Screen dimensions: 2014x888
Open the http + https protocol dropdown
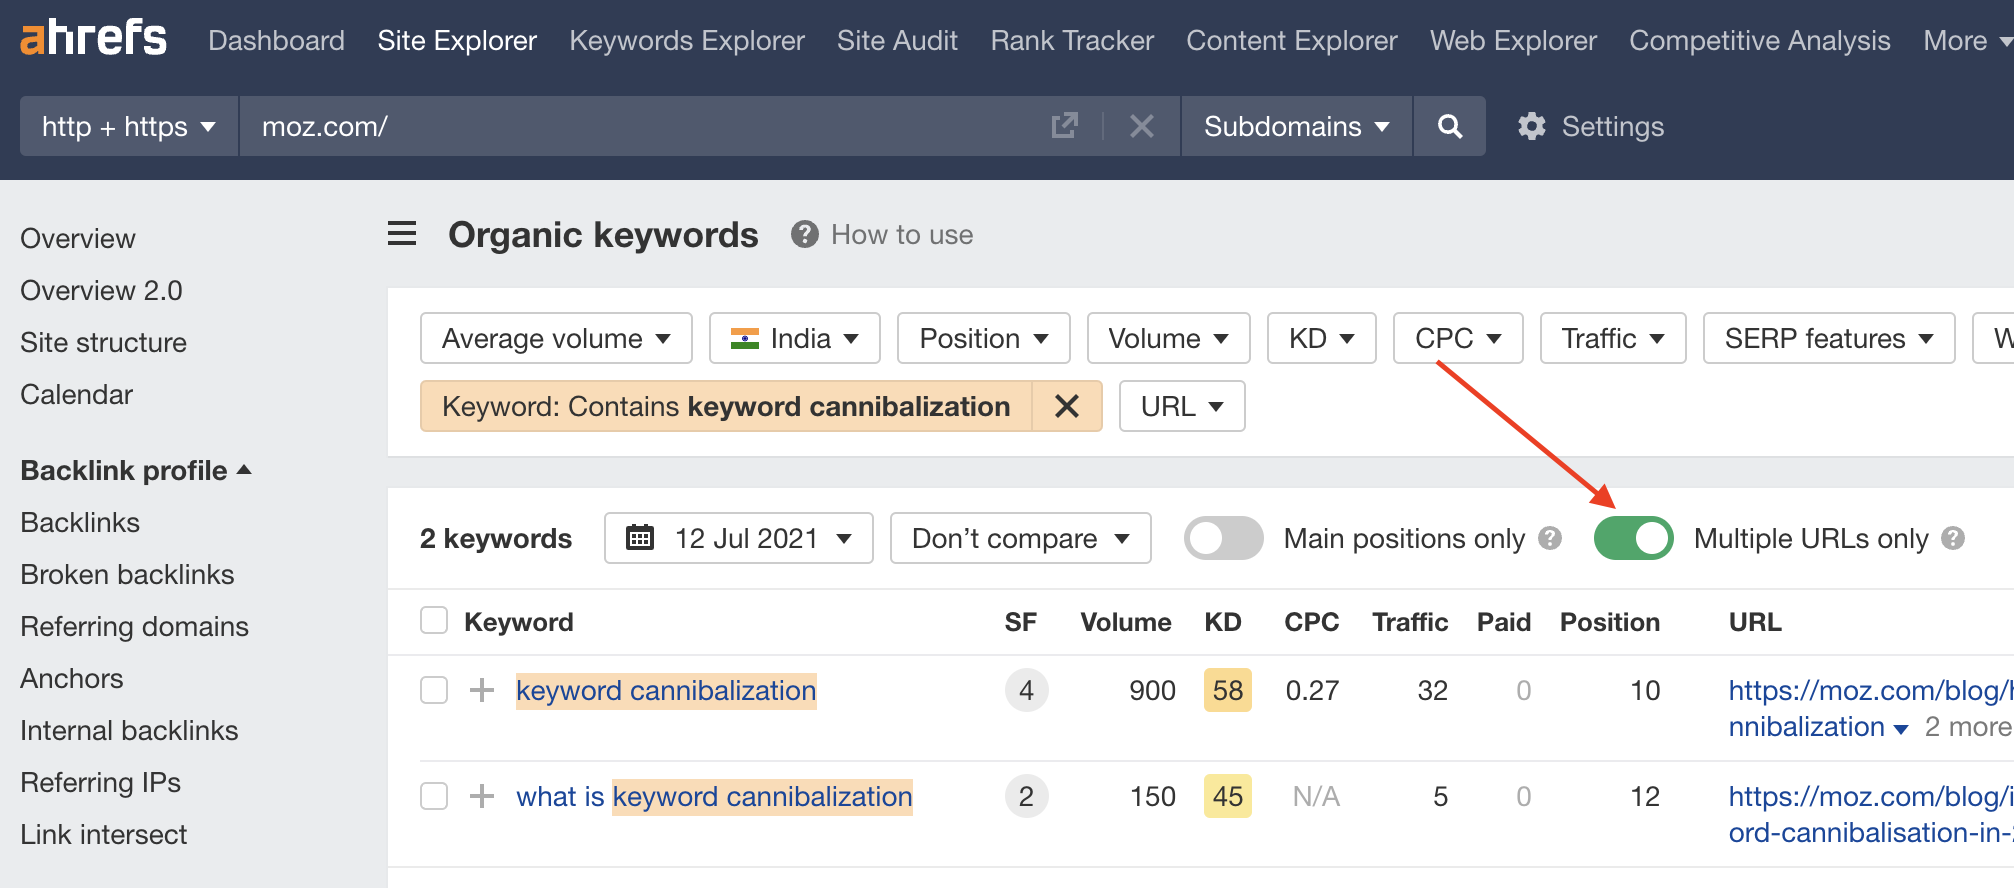click(129, 126)
